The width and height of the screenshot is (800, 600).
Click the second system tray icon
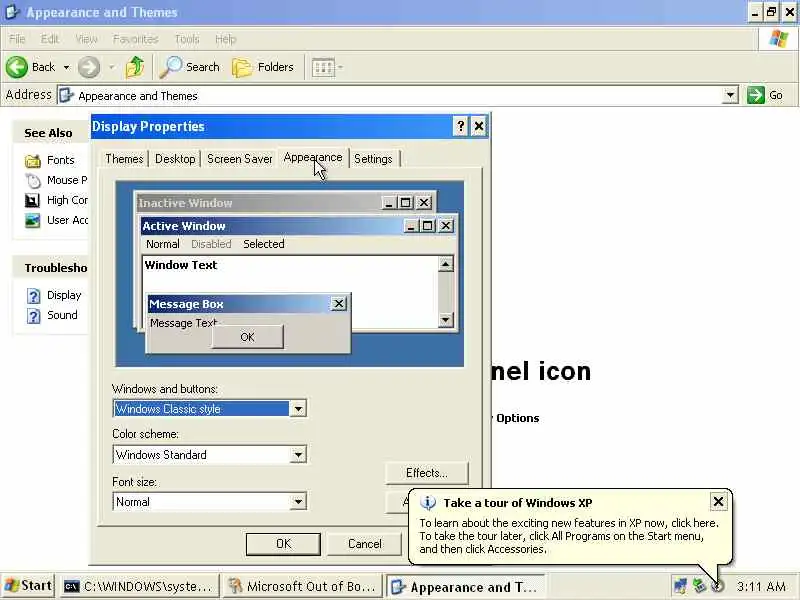click(x=699, y=586)
